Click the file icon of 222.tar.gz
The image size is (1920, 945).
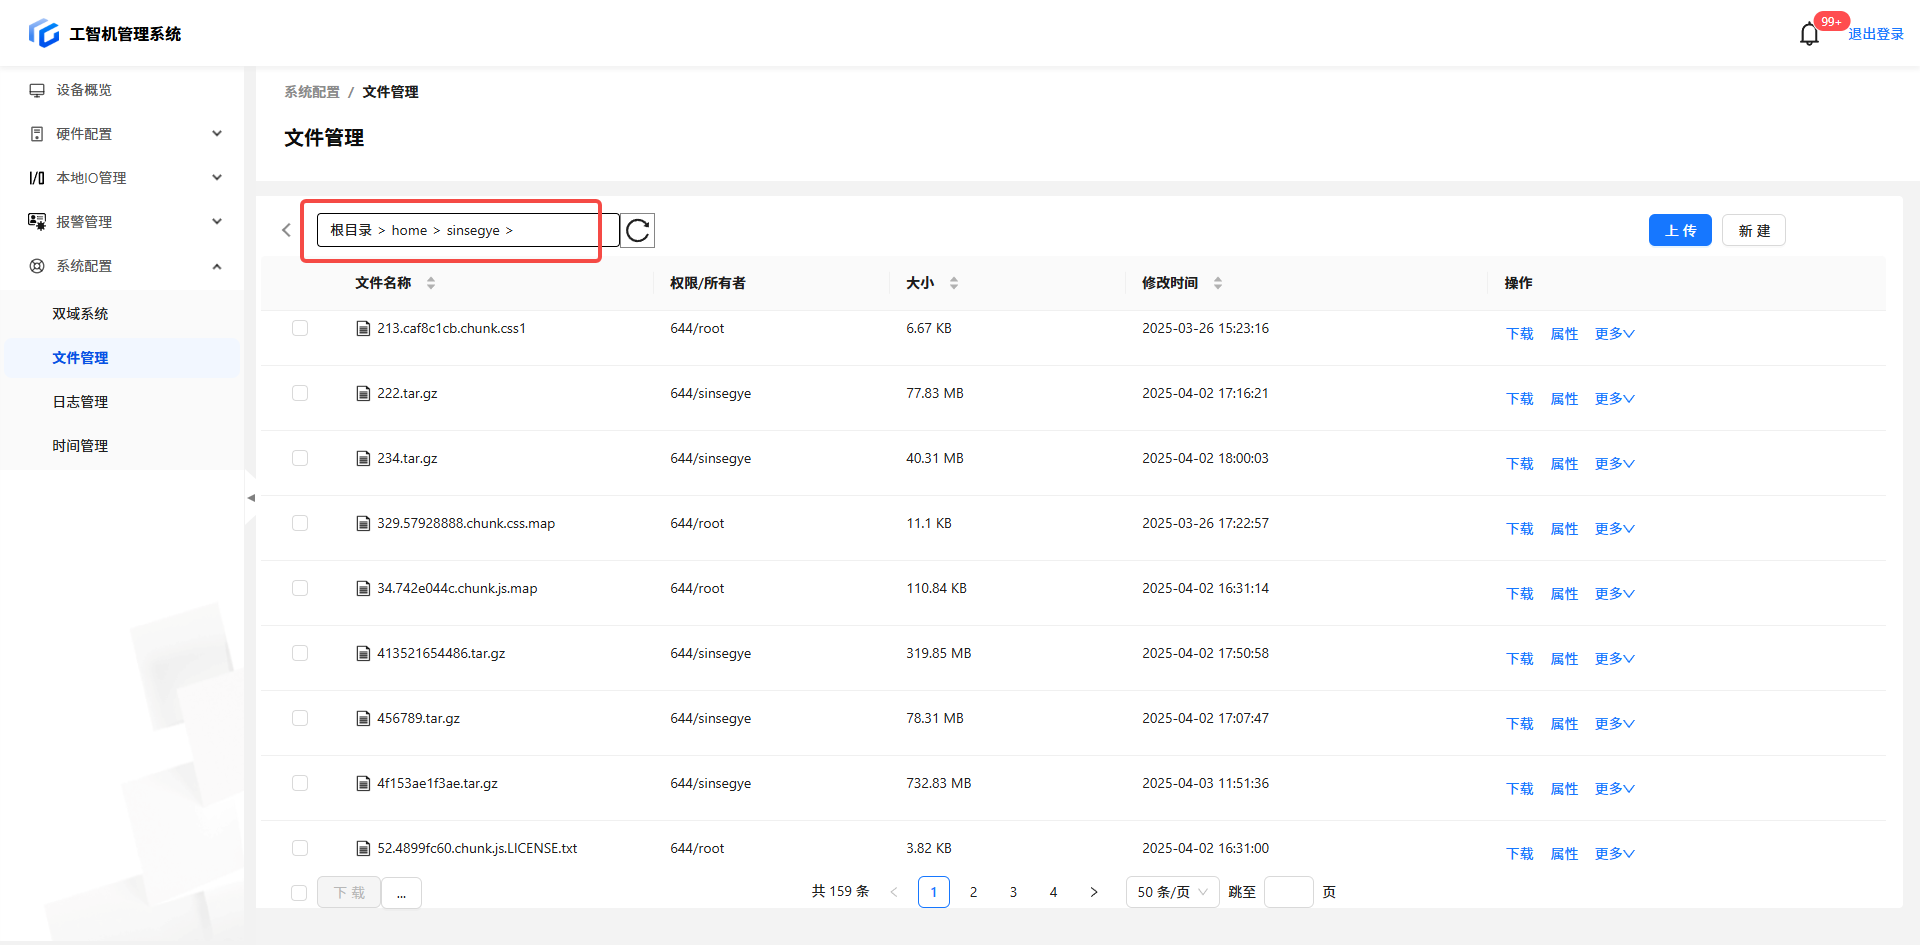point(363,394)
